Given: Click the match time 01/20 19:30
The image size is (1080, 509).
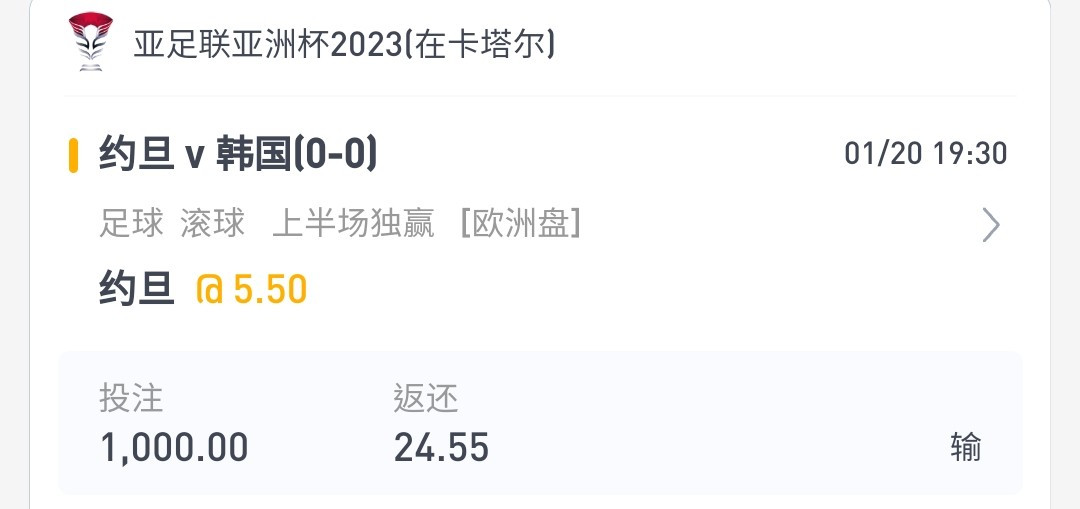Looking at the screenshot, I should (x=926, y=154).
